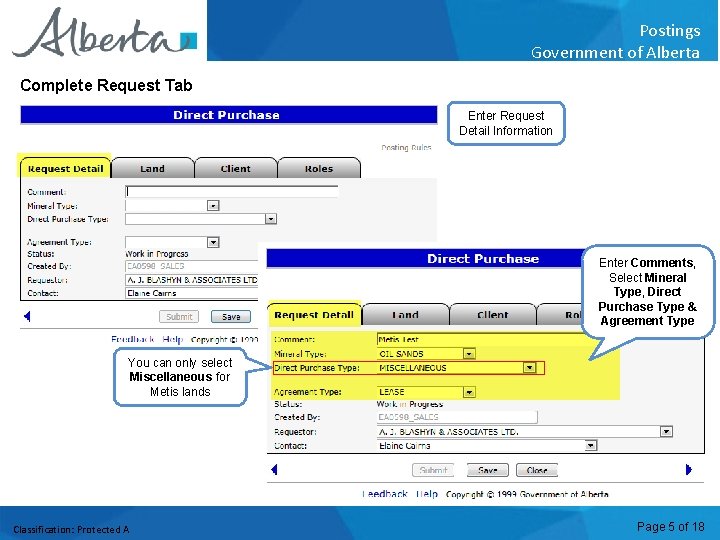Select the Client tab in the front form
720x540 pixels.
coord(493,315)
